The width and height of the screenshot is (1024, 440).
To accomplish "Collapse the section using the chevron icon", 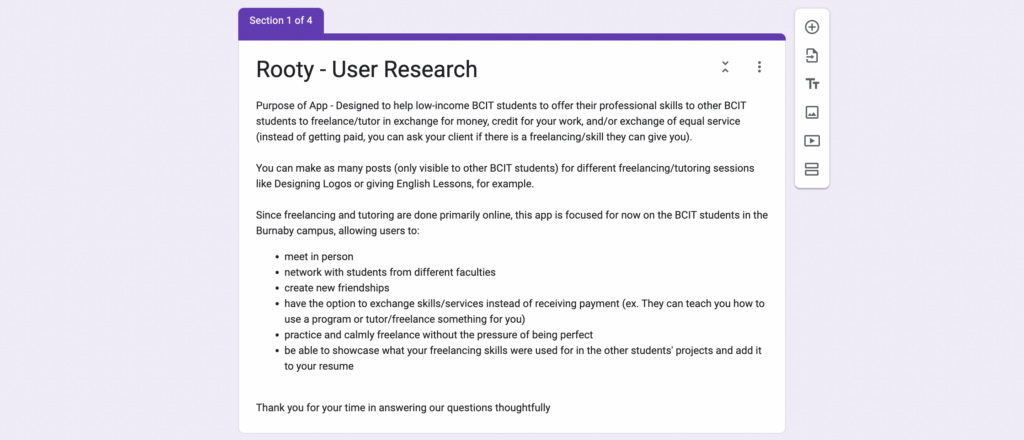I will pyautogui.click(x=725, y=67).
